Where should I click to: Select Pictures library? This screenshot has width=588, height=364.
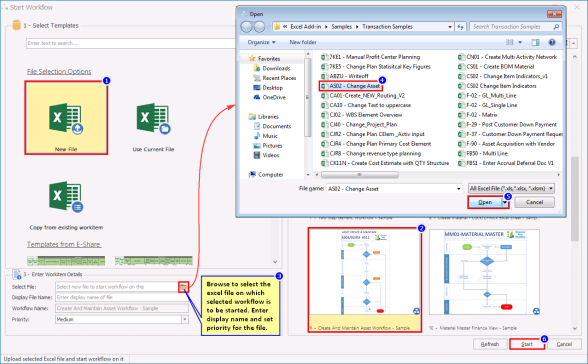pyautogui.click(x=268, y=145)
